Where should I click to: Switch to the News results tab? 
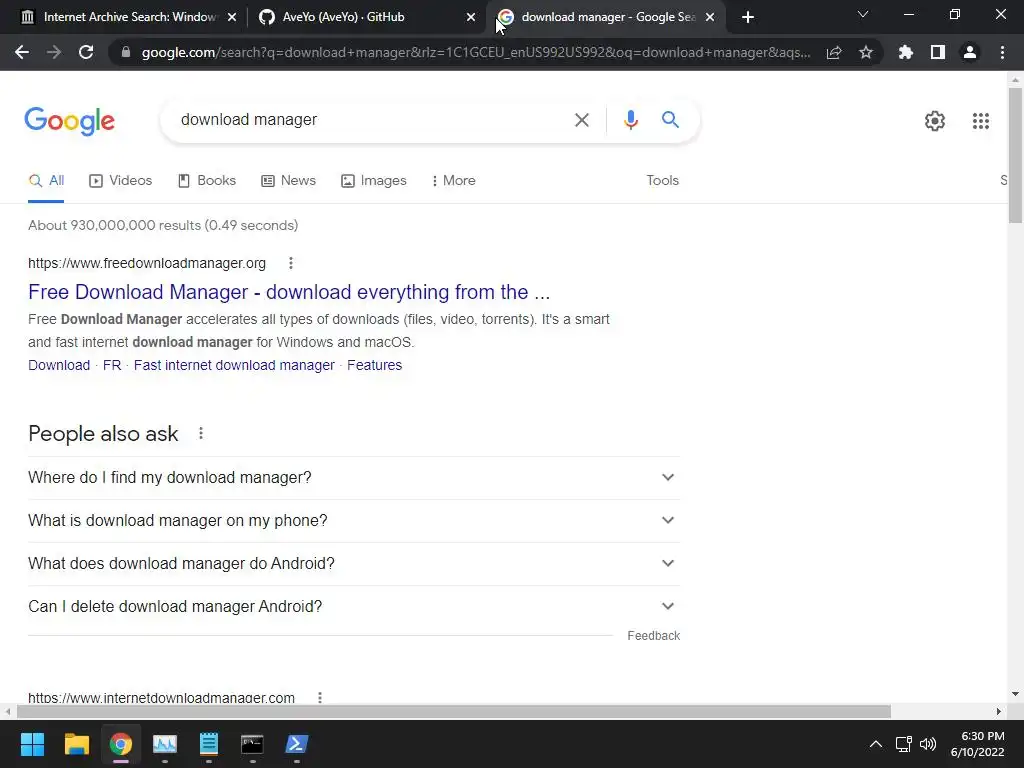tap(288, 180)
